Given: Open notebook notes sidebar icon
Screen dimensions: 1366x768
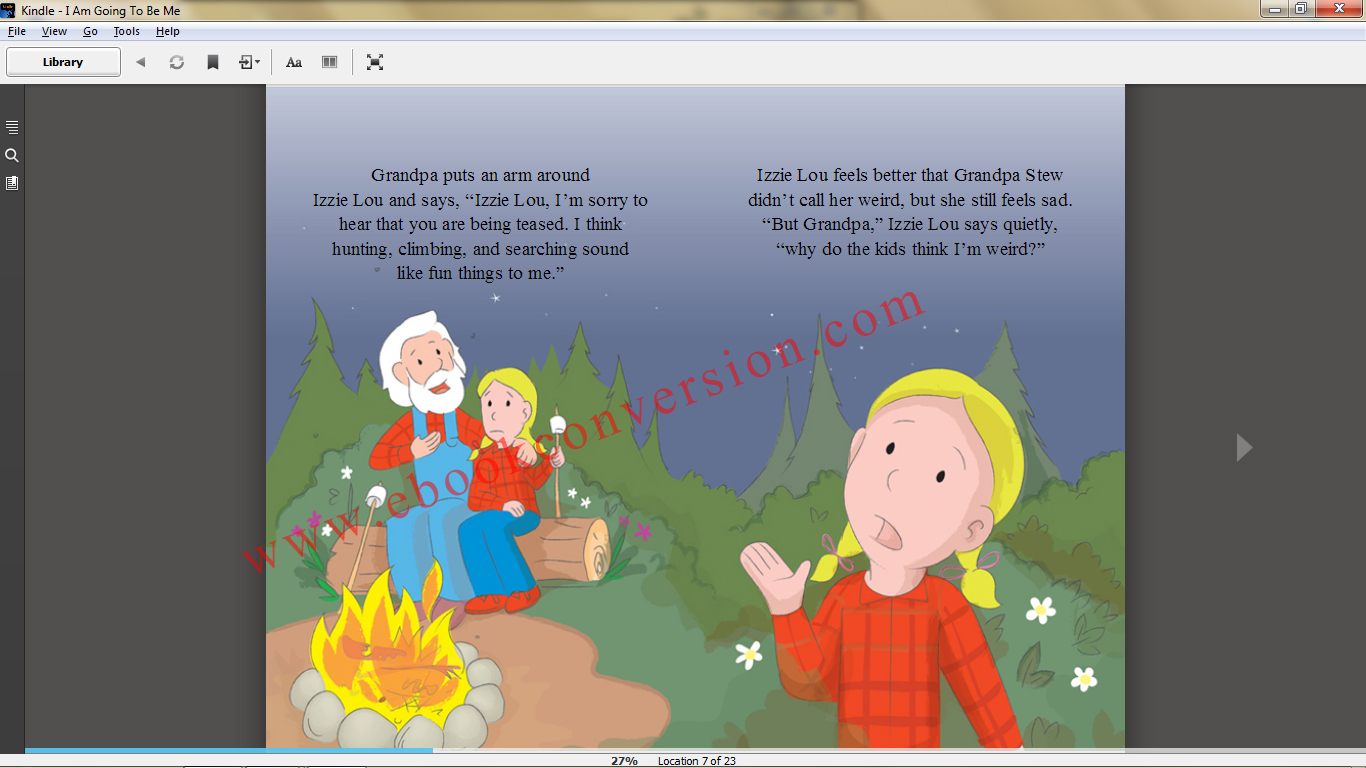Looking at the screenshot, I should click(12, 183).
